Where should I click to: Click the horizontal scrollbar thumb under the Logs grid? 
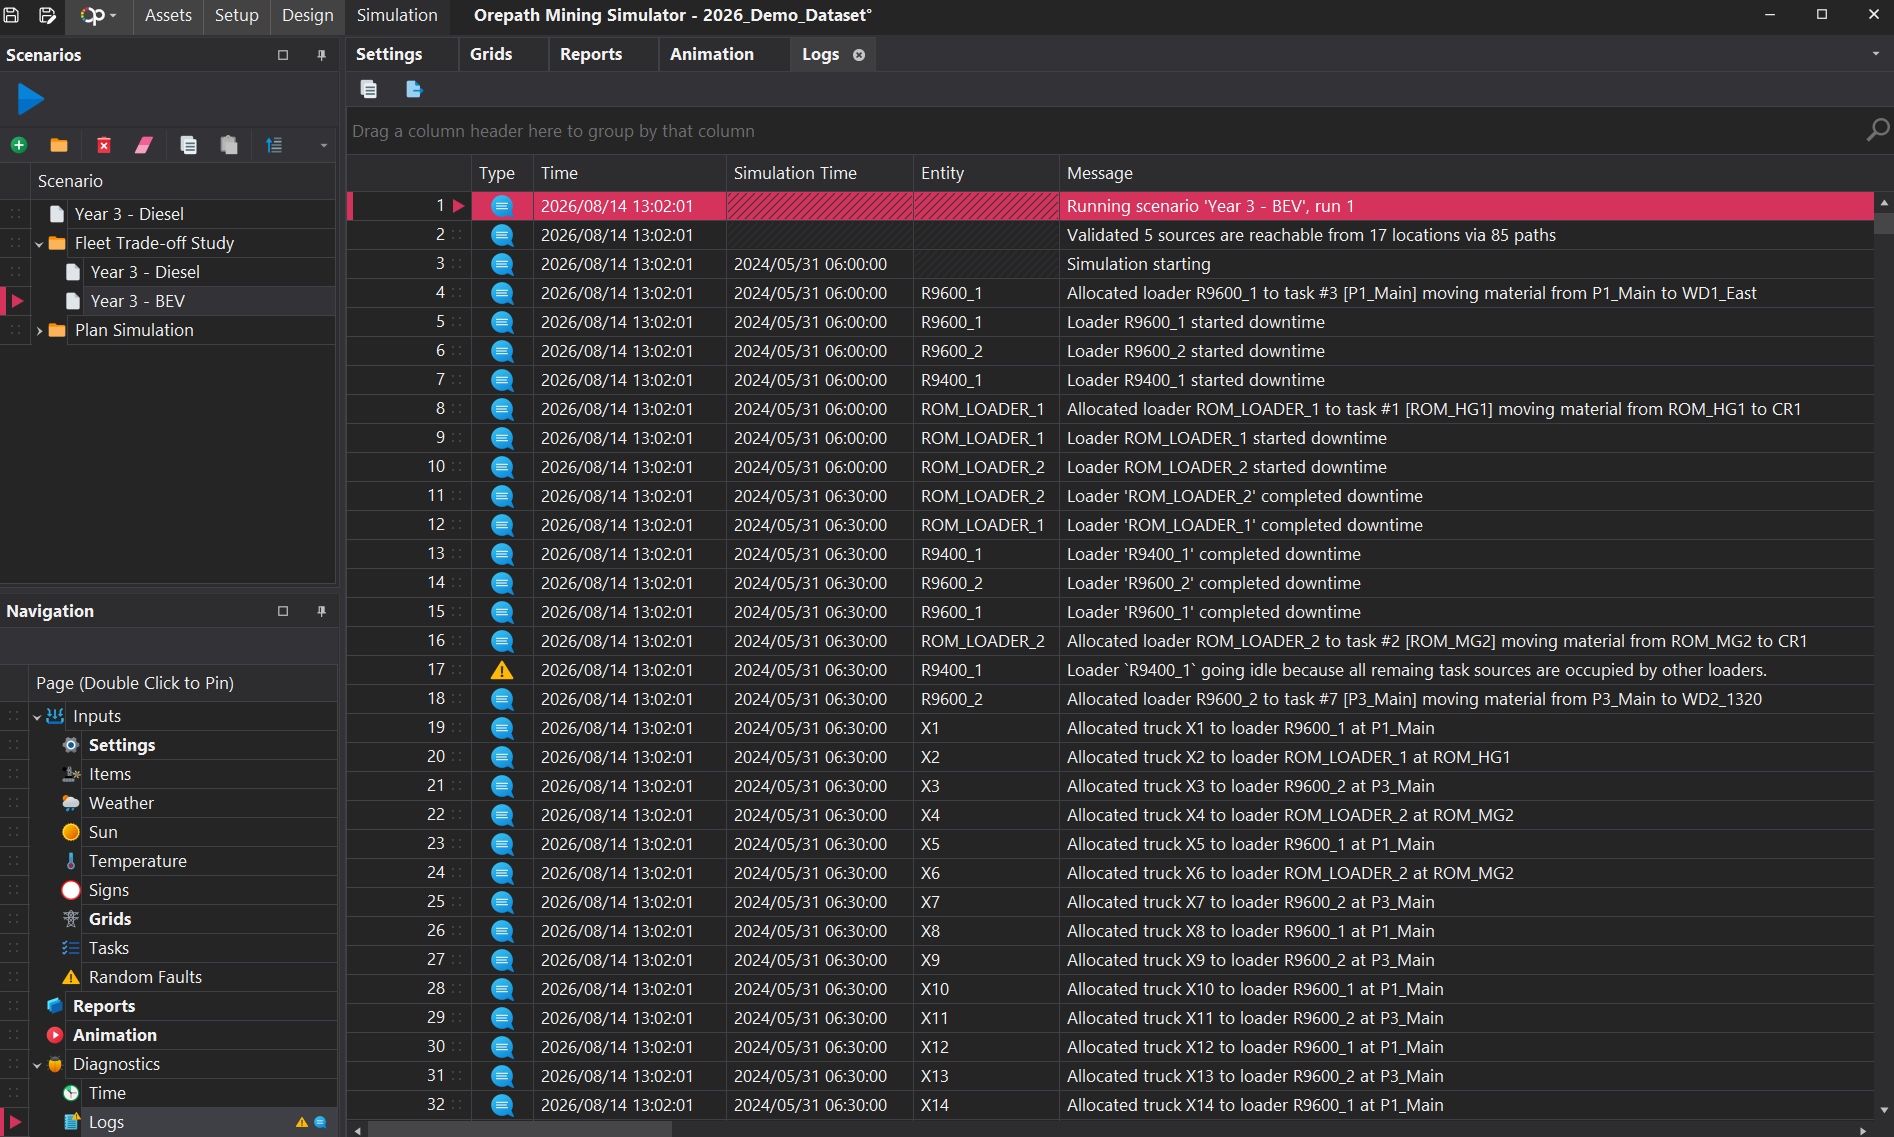(520, 1130)
